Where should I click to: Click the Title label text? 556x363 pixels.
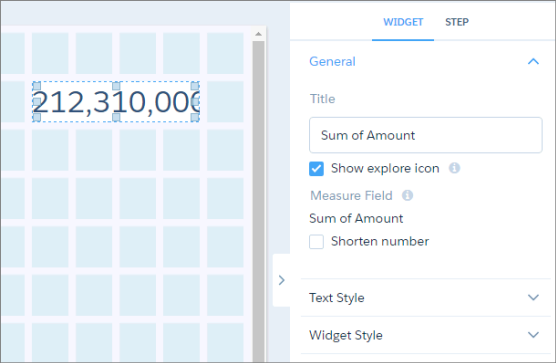[x=322, y=99]
